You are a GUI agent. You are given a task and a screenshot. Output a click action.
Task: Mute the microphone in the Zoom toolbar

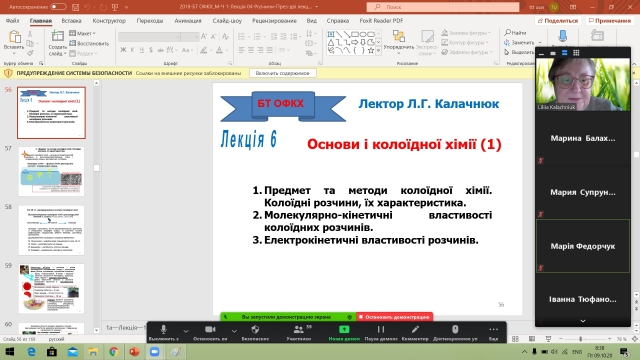point(164,330)
